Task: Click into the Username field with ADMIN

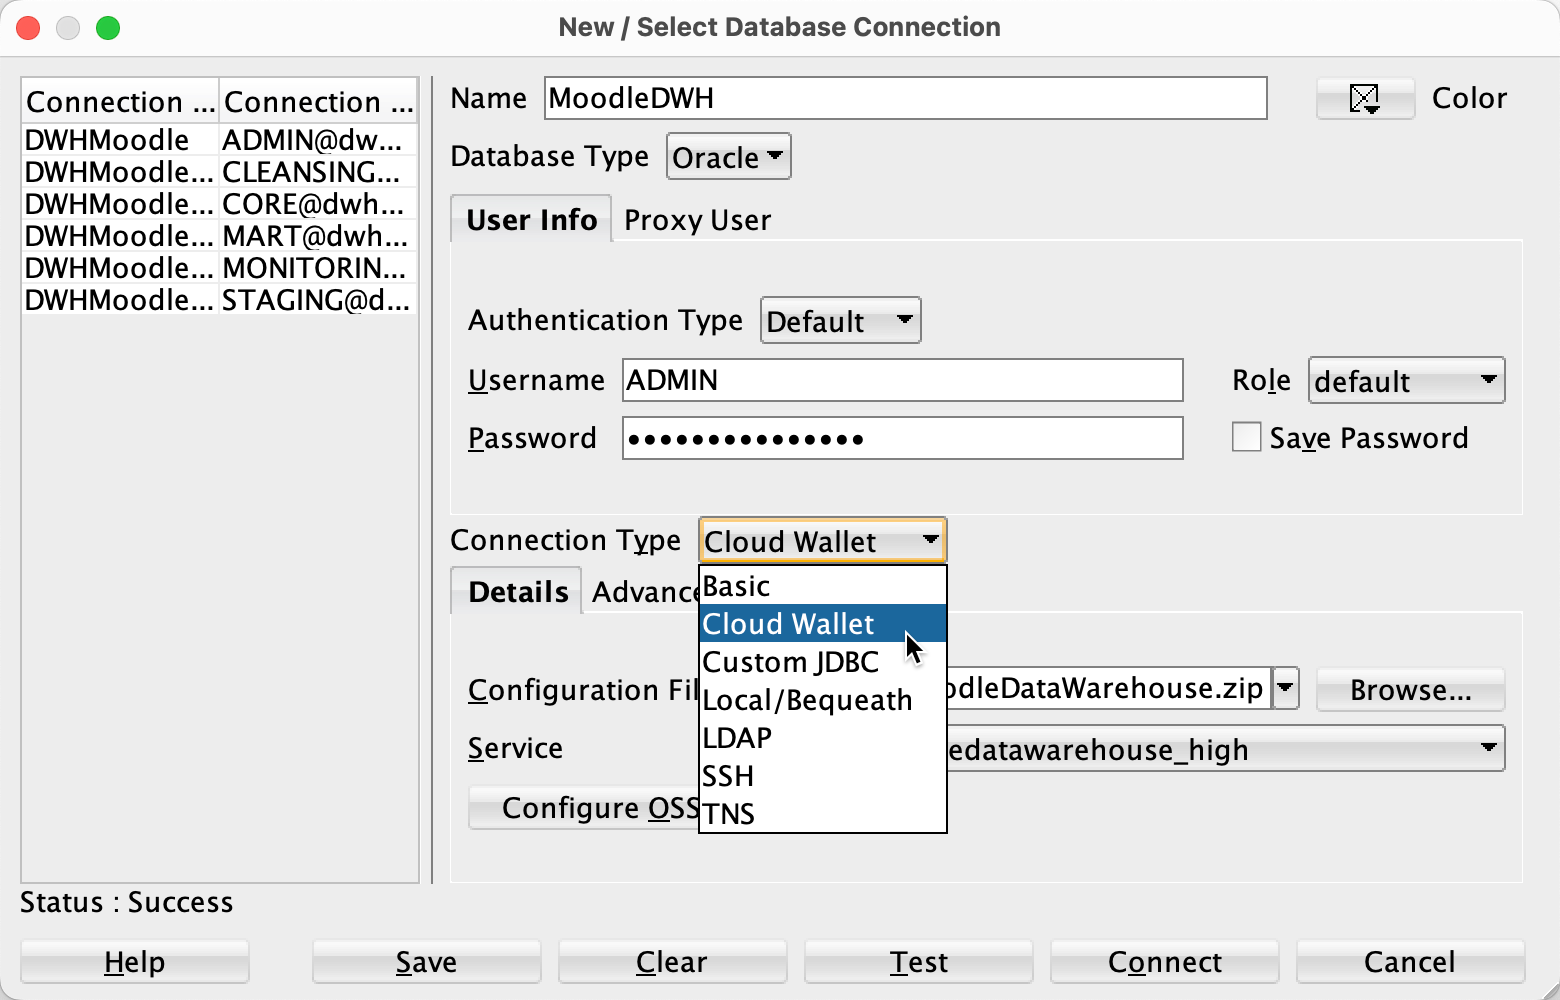Action: click(903, 380)
